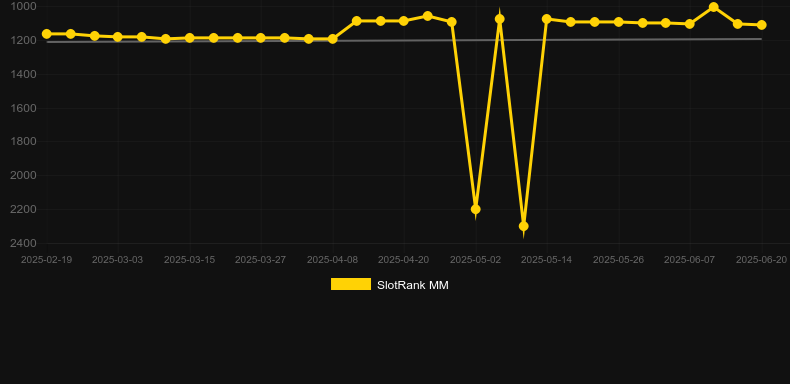Viewport: 790px width, 384px height.
Task: Toggle the SlotRank MM legend label
Action: point(413,285)
